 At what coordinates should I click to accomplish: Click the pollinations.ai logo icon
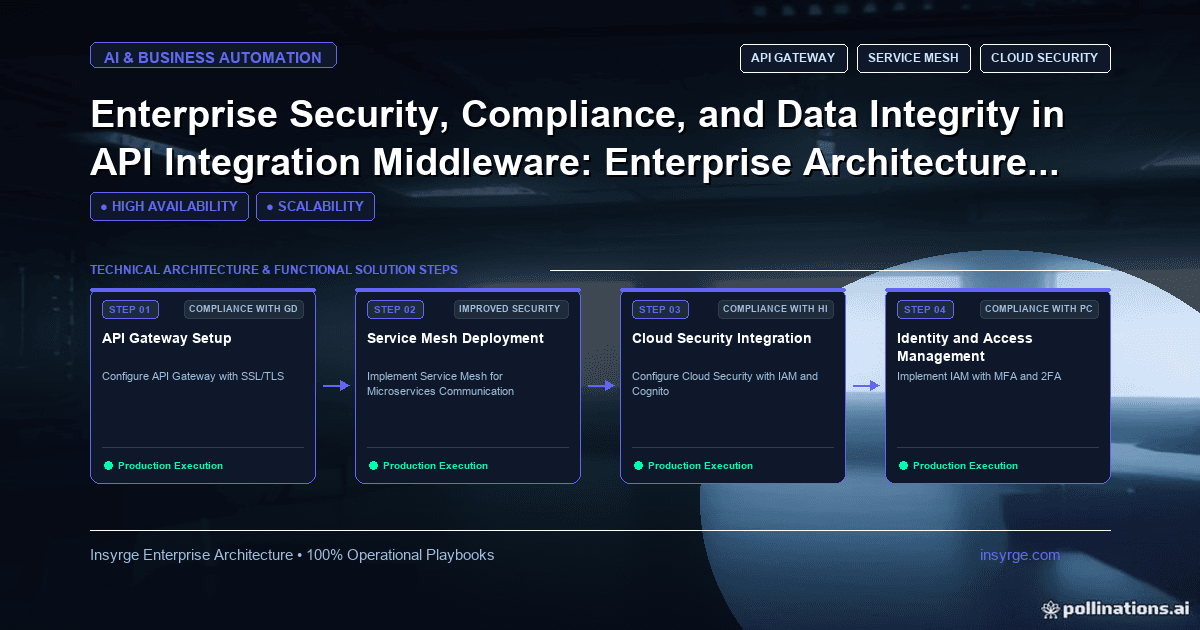tap(1050, 608)
